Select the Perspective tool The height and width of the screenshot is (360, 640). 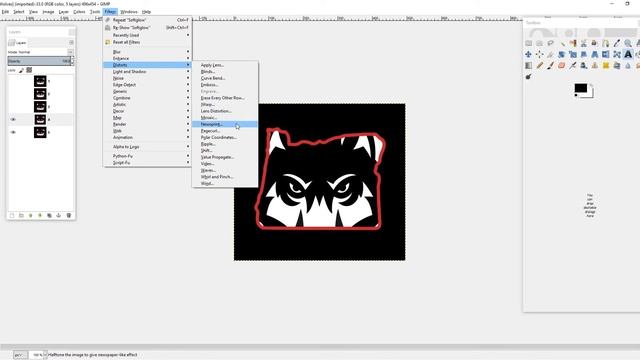coord(595,54)
